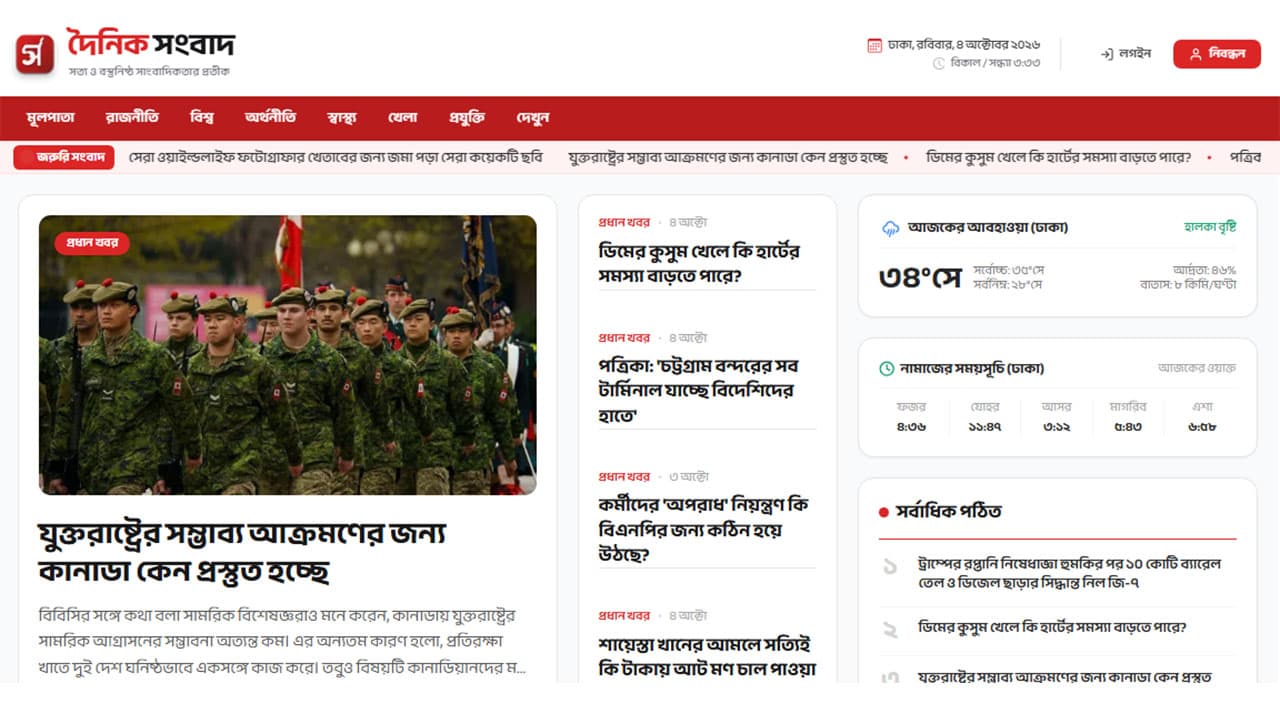The width and height of the screenshot is (1280, 720).
Task: Click the আর্দ্রতা humidity value
Action: 1204,270
